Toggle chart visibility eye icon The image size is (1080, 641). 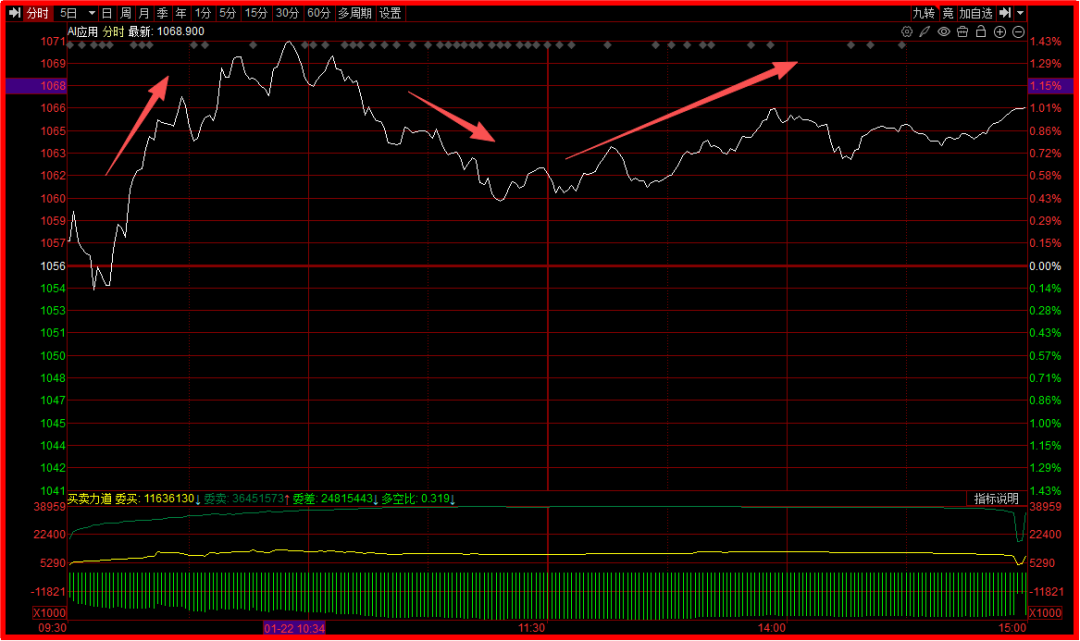pyautogui.click(x=943, y=32)
